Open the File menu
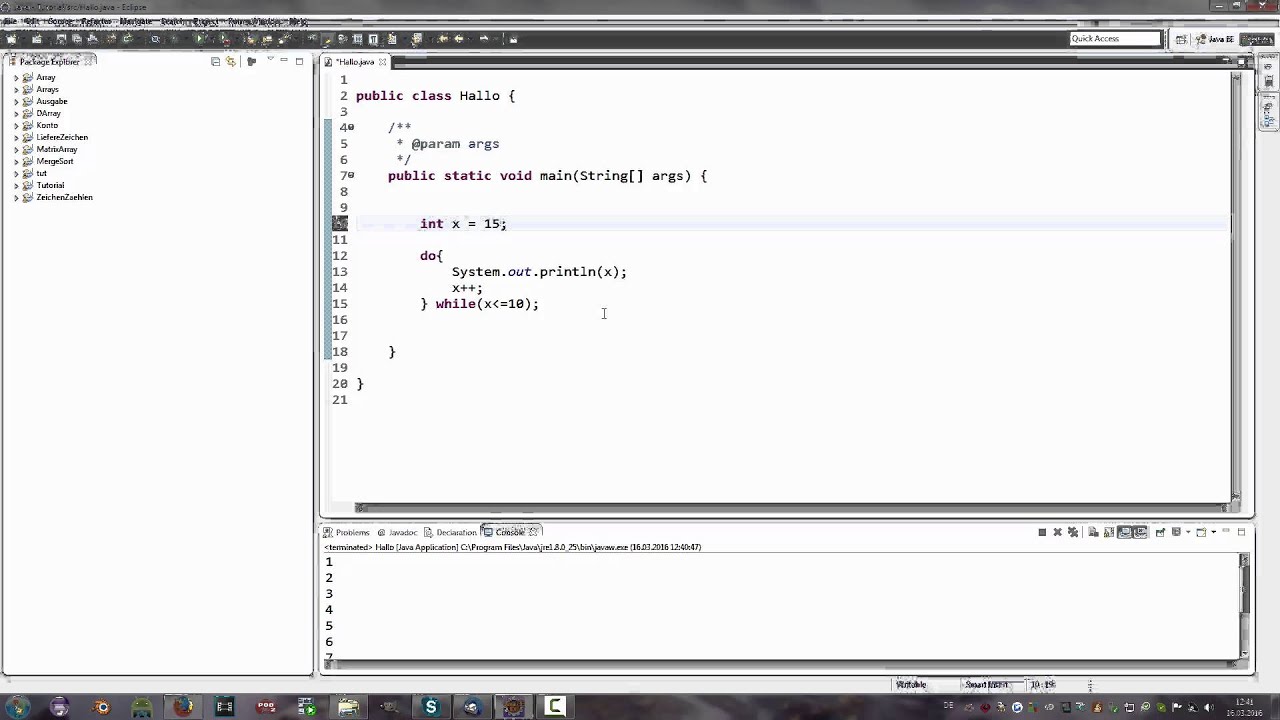The width and height of the screenshot is (1280, 720). (x=9, y=21)
